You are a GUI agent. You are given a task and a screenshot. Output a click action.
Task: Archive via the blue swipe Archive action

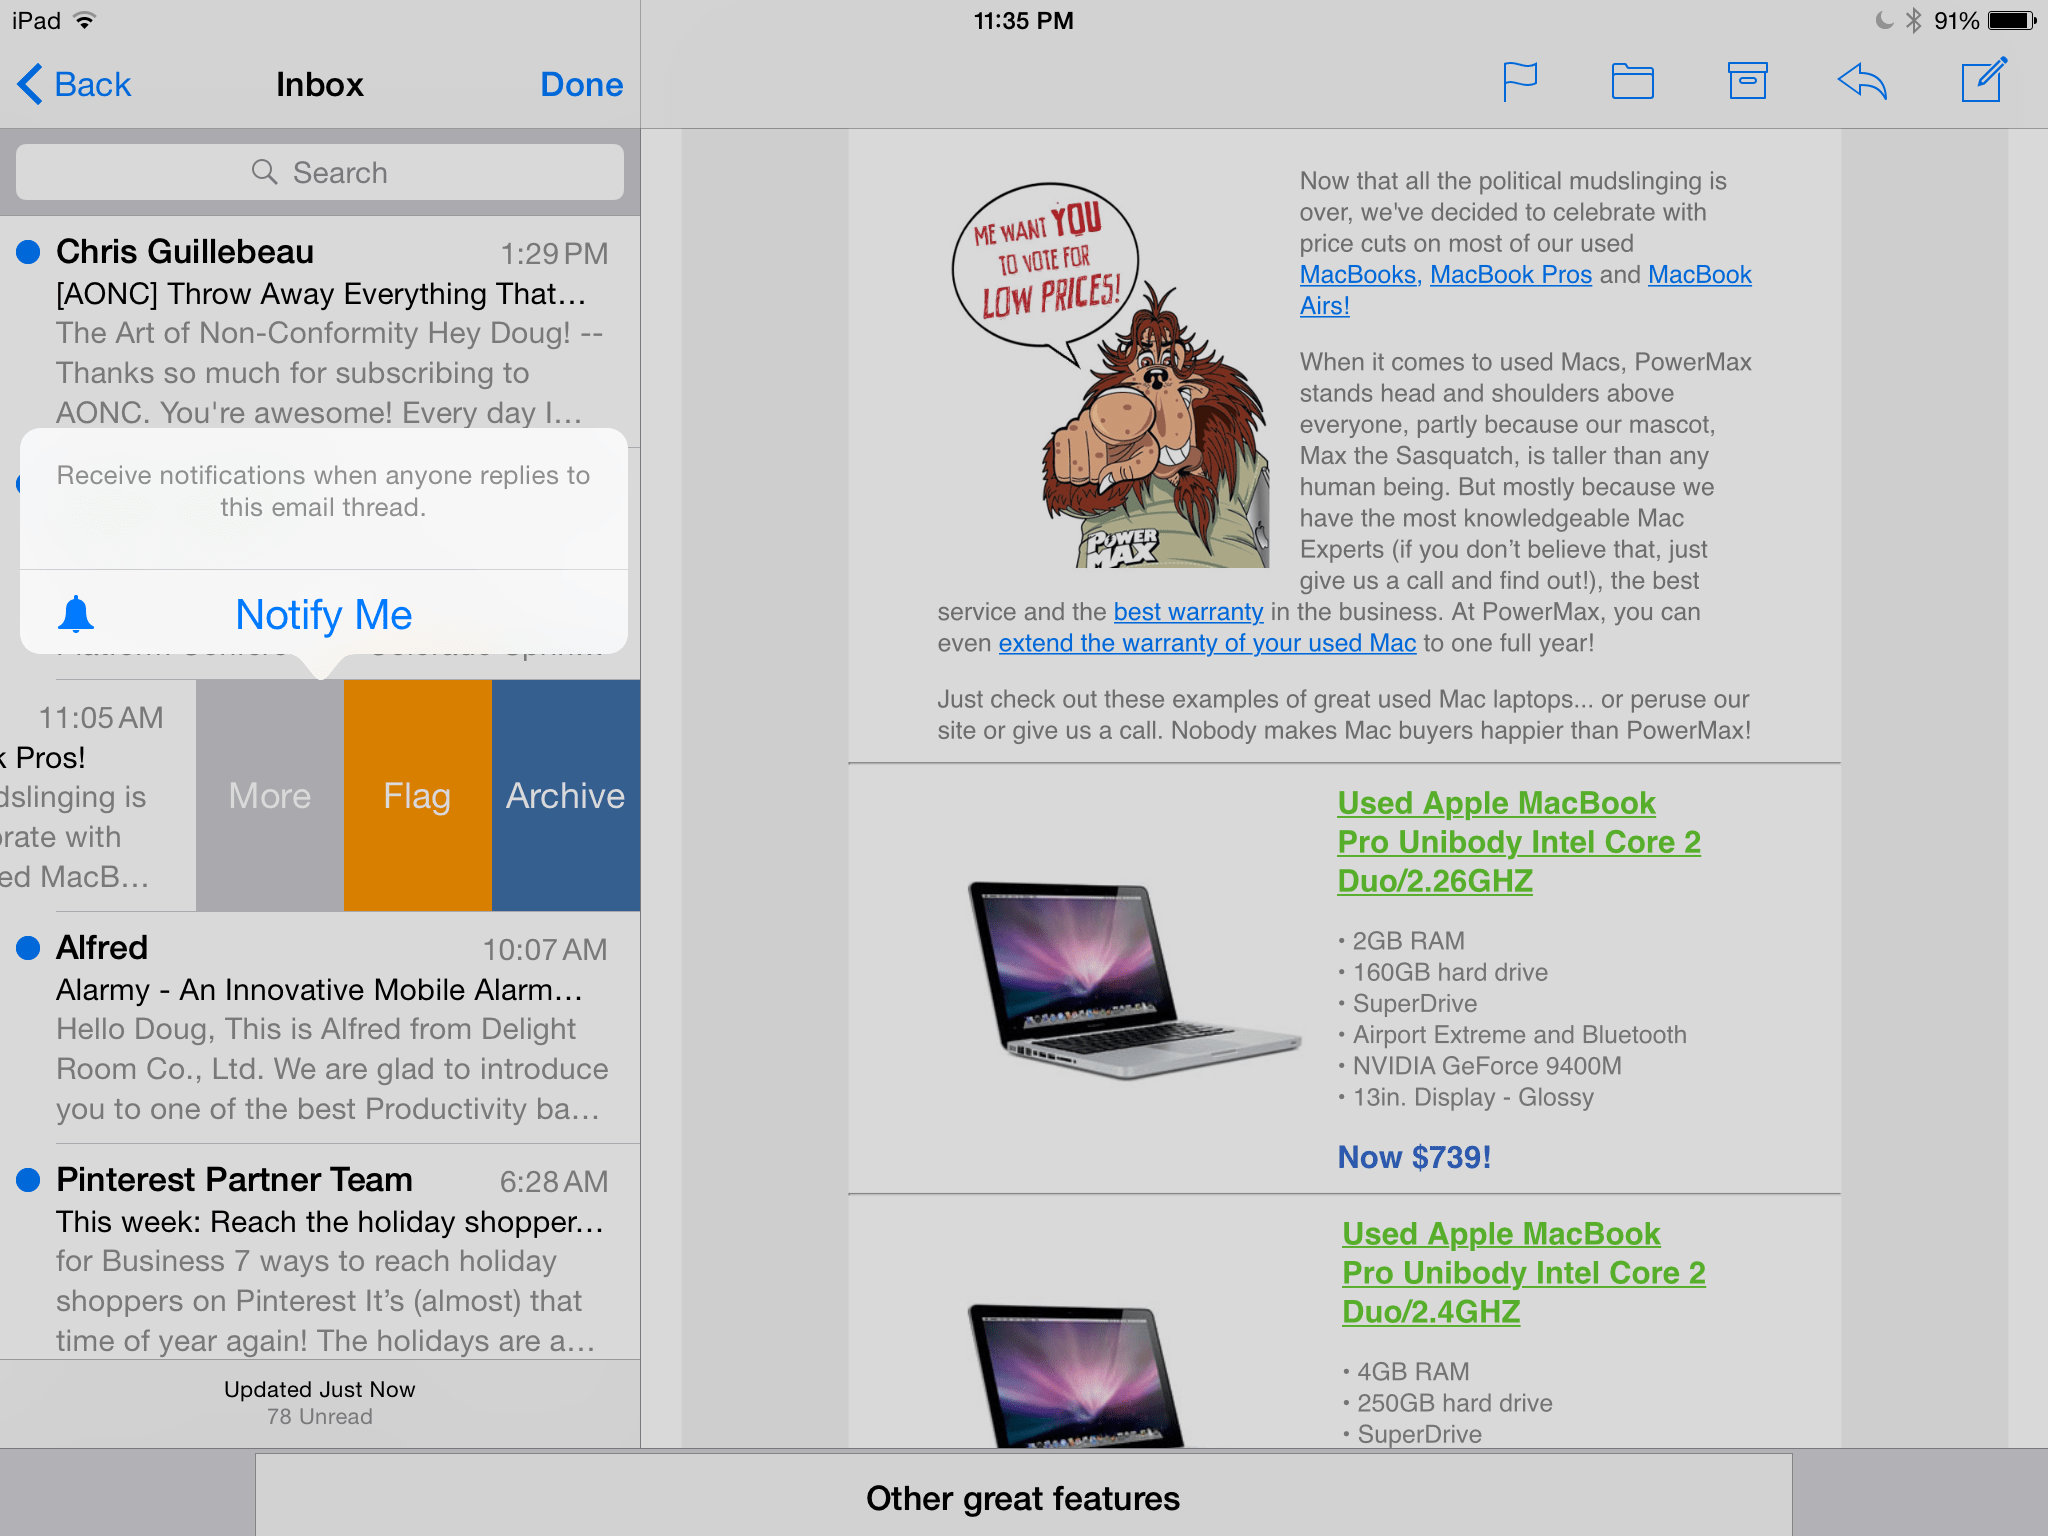565,795
